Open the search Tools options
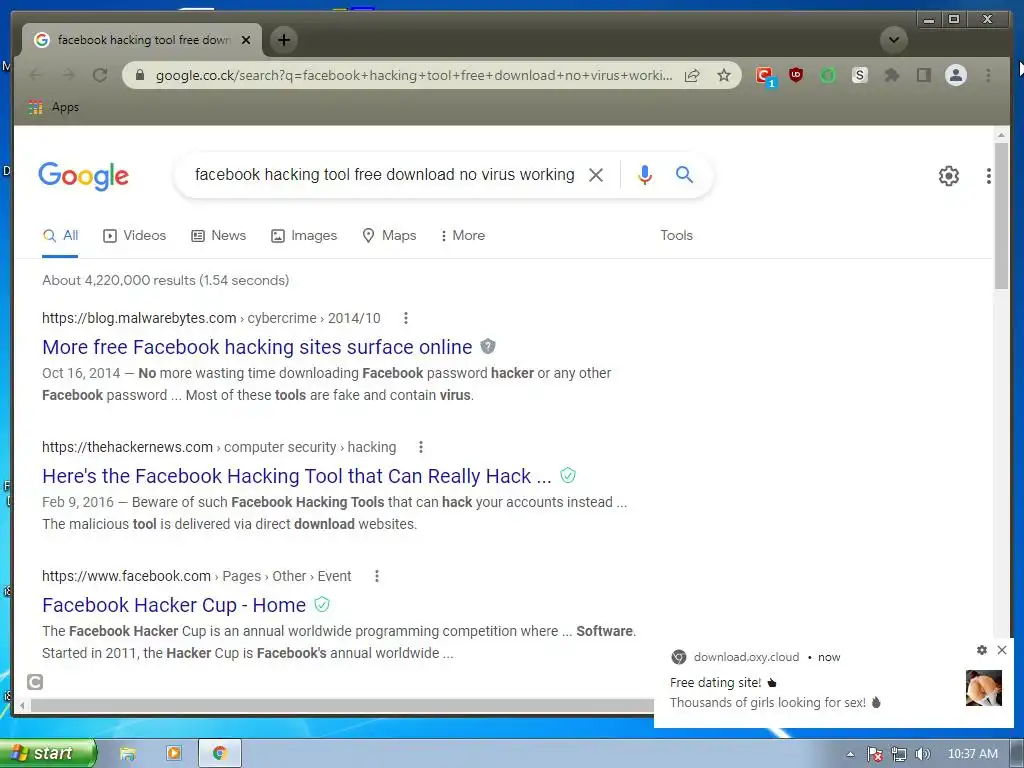 676,236
